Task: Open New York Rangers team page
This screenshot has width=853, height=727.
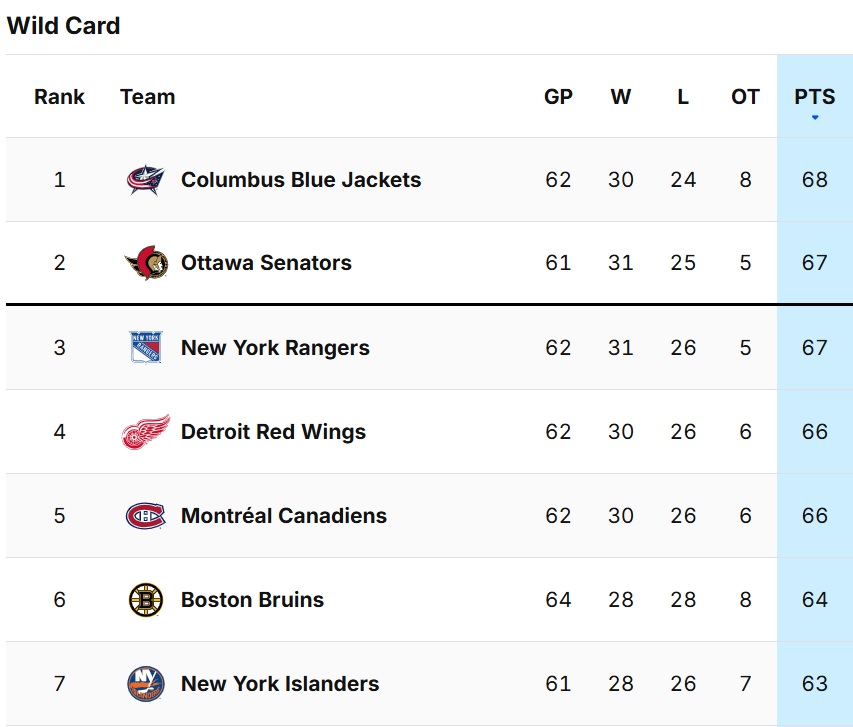Action: click(x=275, y=347)
